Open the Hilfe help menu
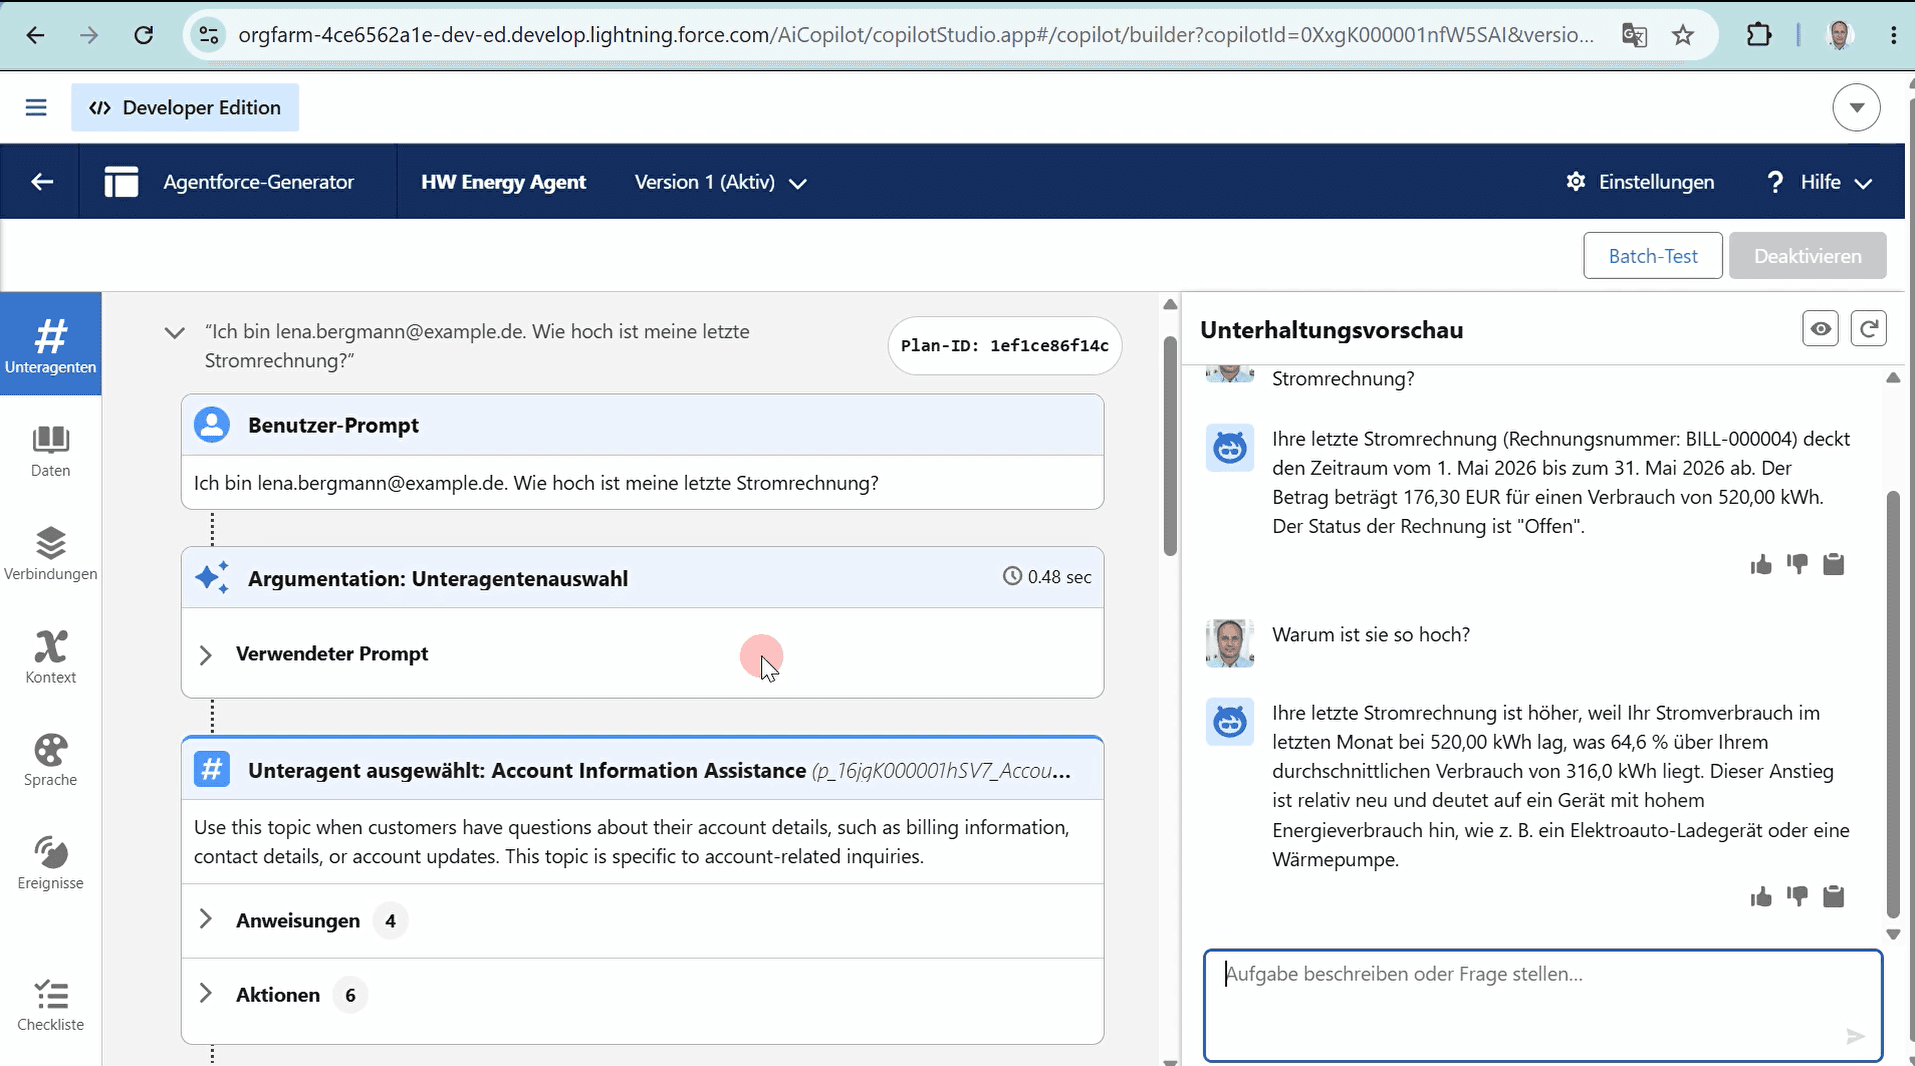Screen dimensions: 1915x1066 click(1820, 182)
